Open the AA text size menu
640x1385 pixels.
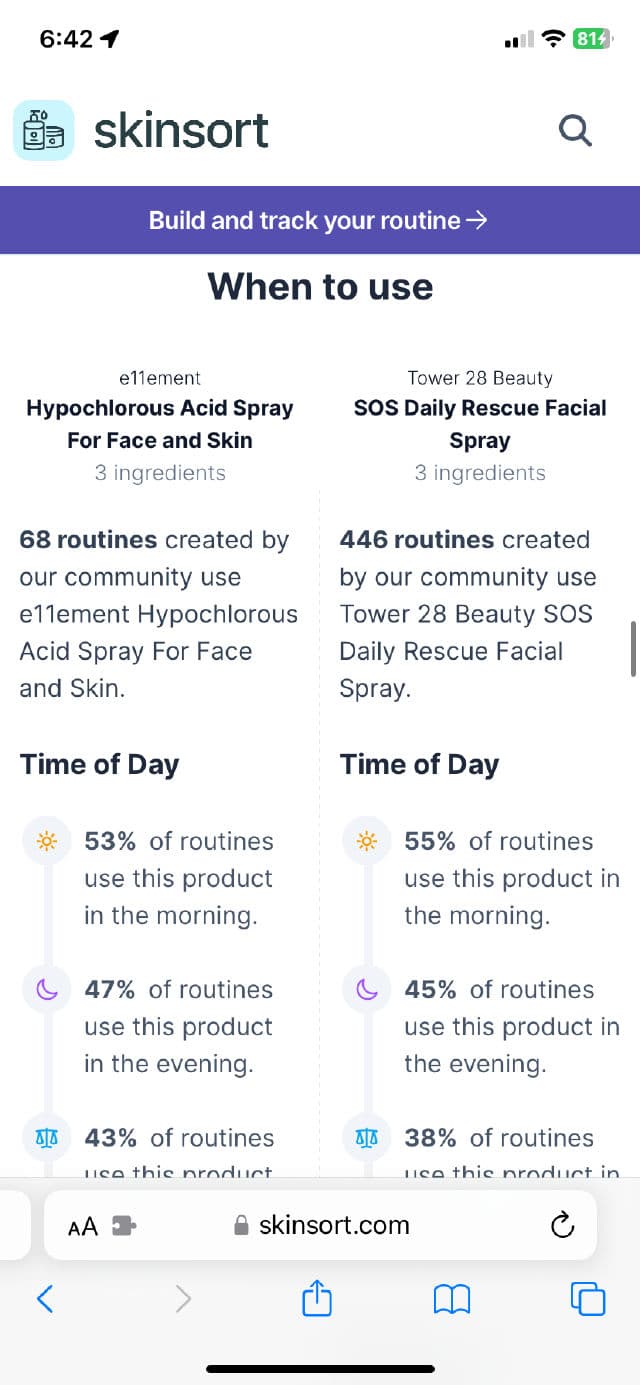[83, 1226]
